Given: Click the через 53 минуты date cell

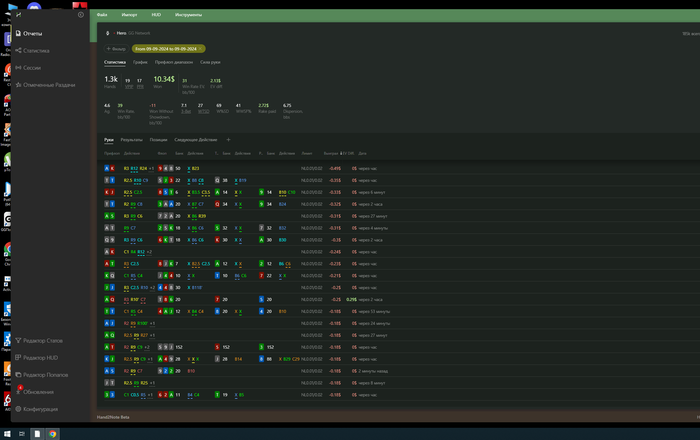Looking at the screenshot, I should tap(374, 311).
